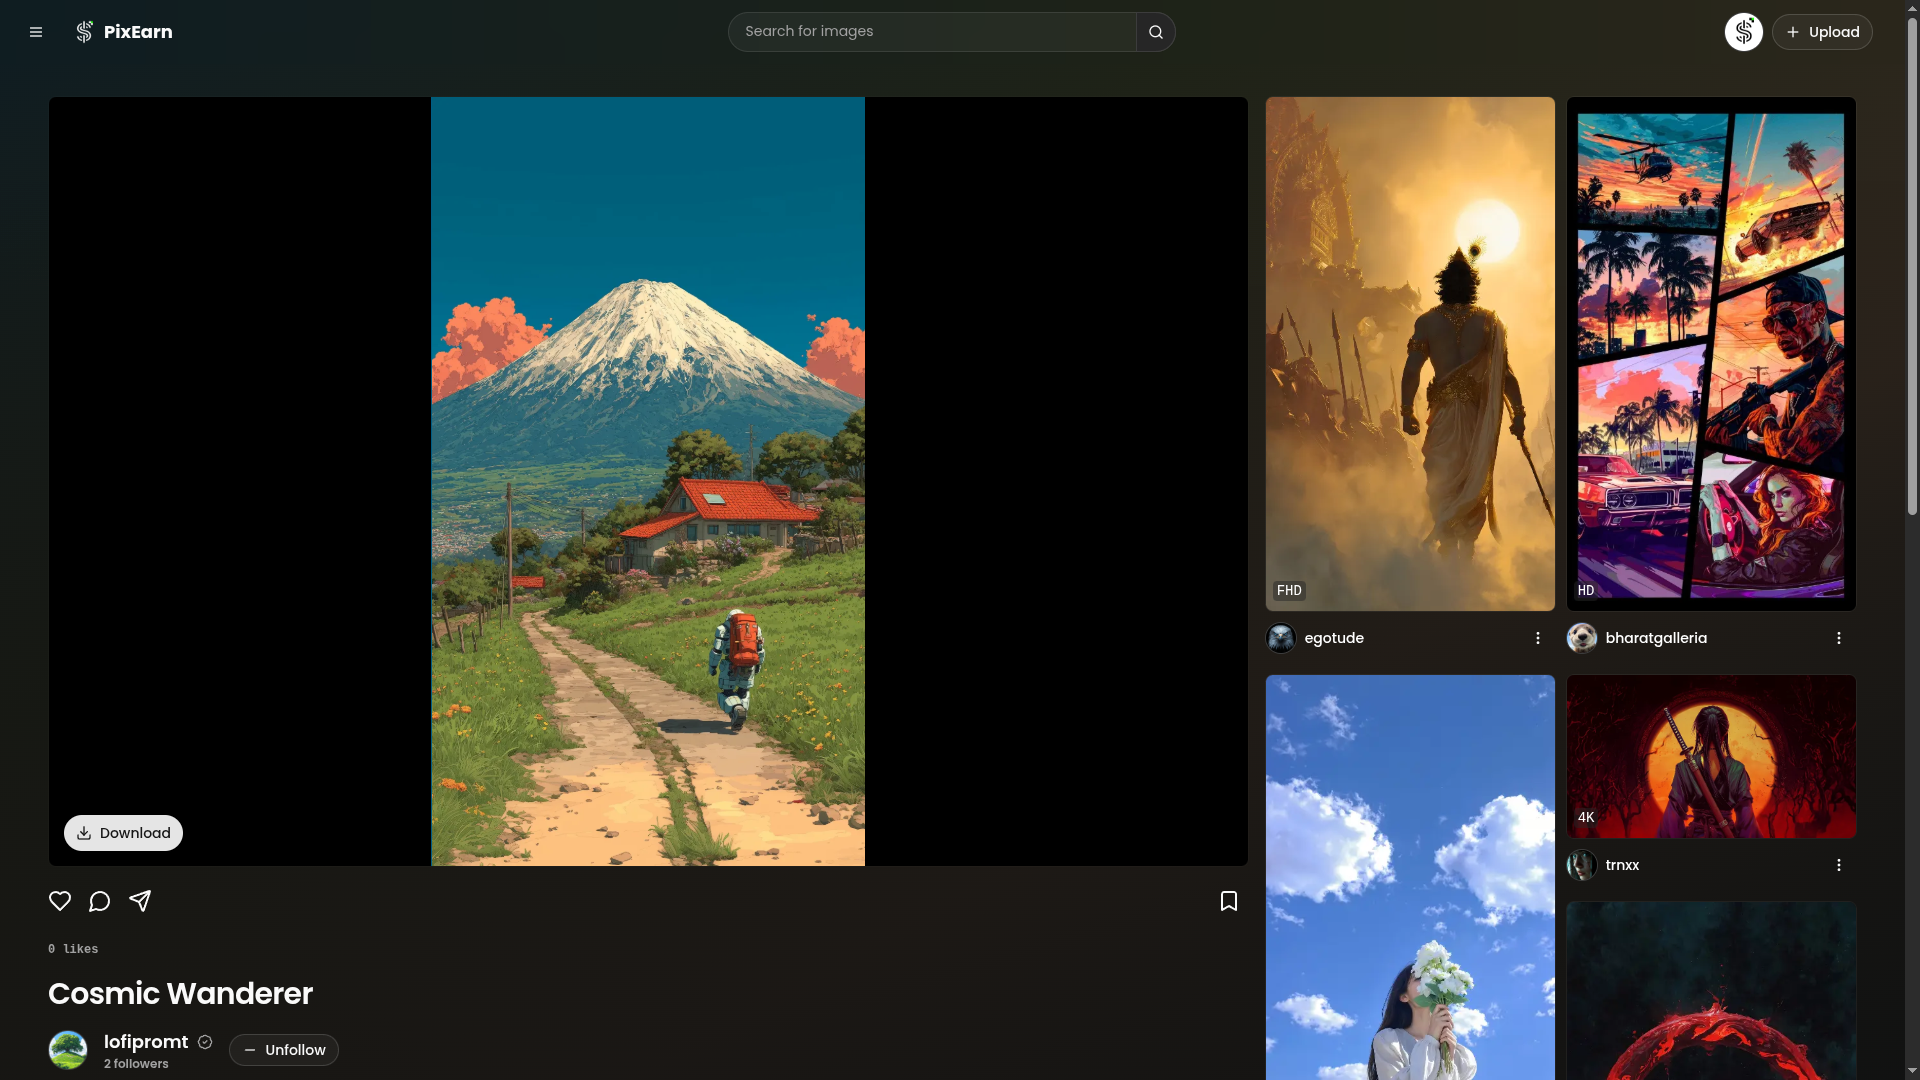Viewport: 1920px width, 1080px height.
Task: Click the earnings dollar icon in top right
Action: (x=1743, y=31)
